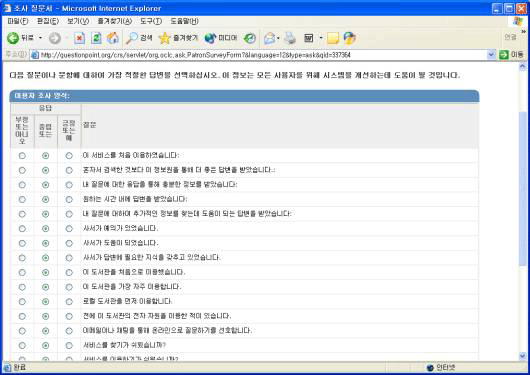
Task: Select neutral radio for second survey question
Action: (x=45, y=170)
